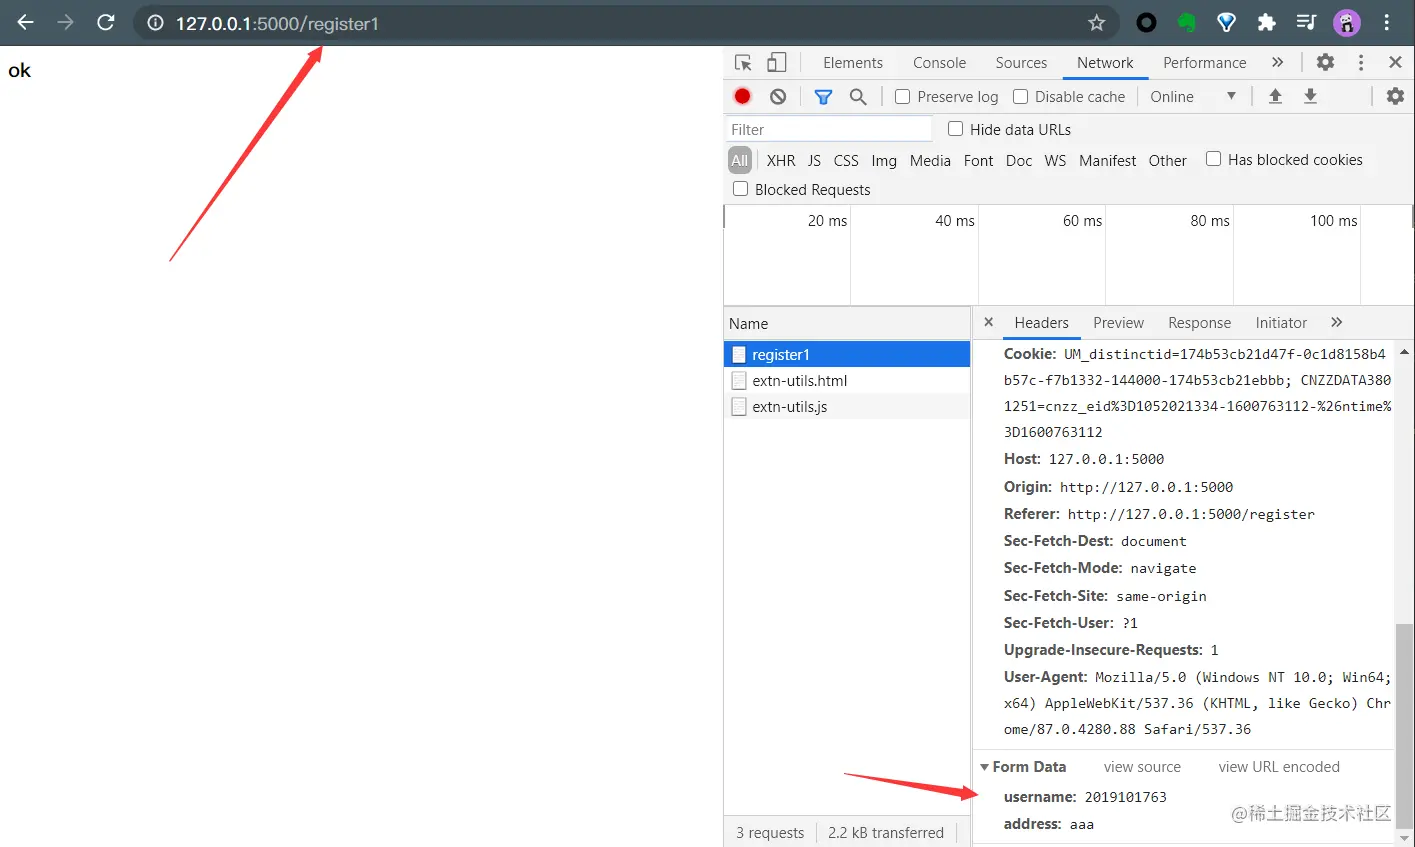Click the user profile avatar
This screenshot has height=847, width=1415.
[1346, 22]
